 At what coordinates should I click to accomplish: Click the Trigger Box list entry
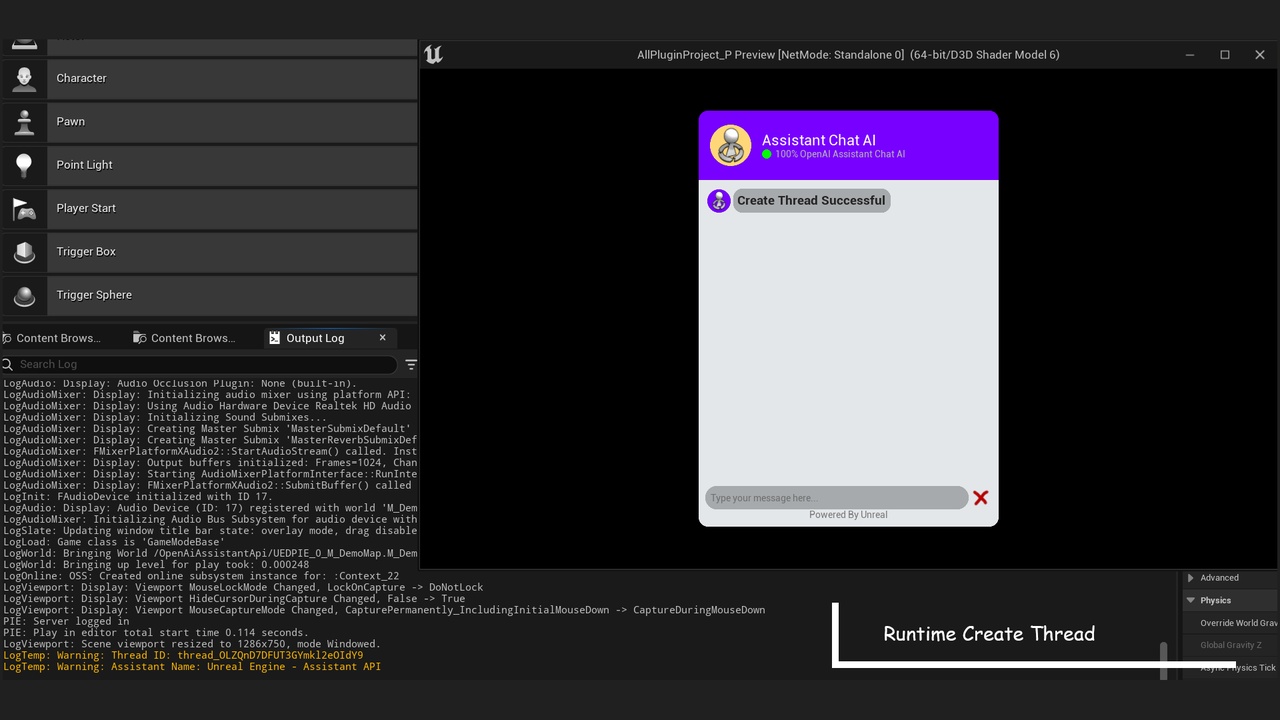click(209, 252)
